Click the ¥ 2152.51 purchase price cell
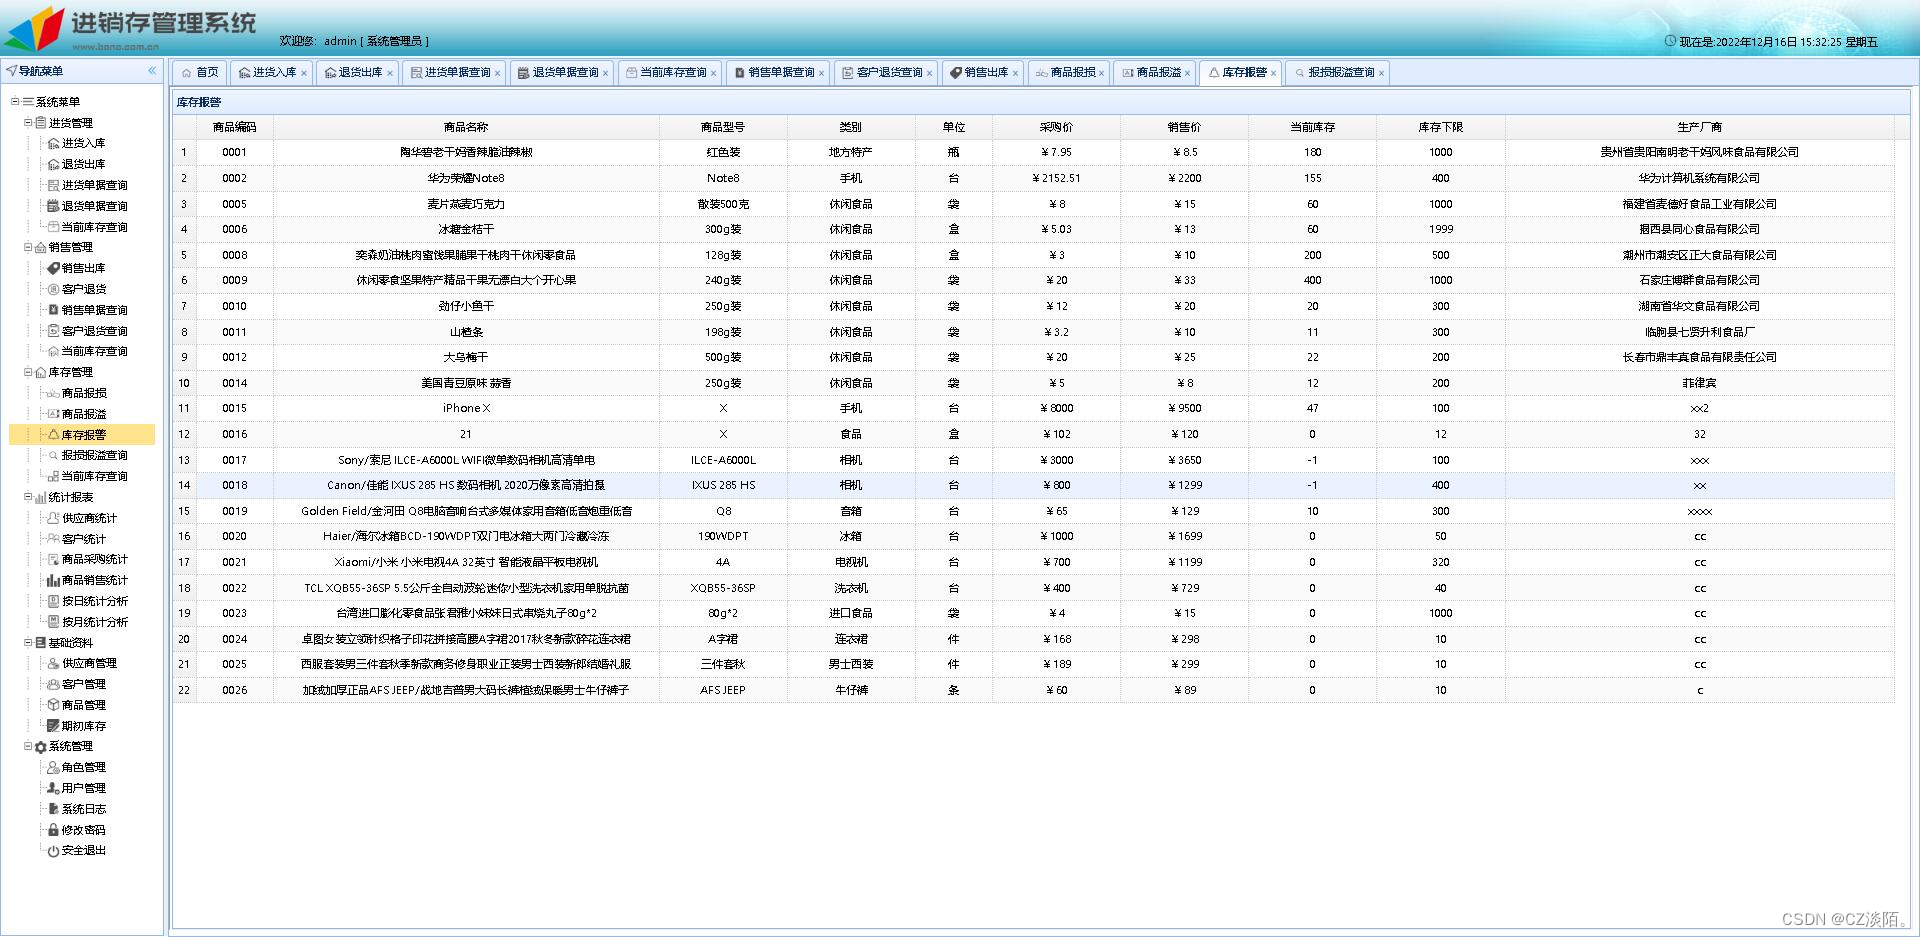1920x937 pixels. point(1057,178)
